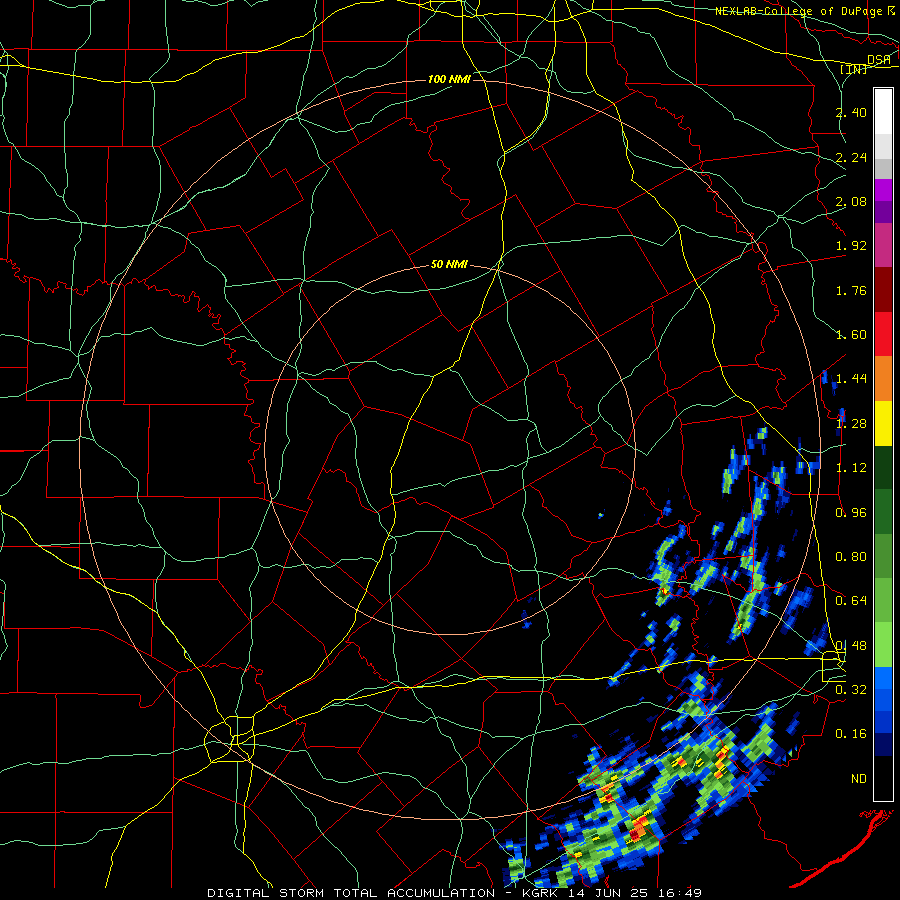This screenshot has width=900, height=900.
Task: Click the [IN] units label
Action: coord(854,69)
